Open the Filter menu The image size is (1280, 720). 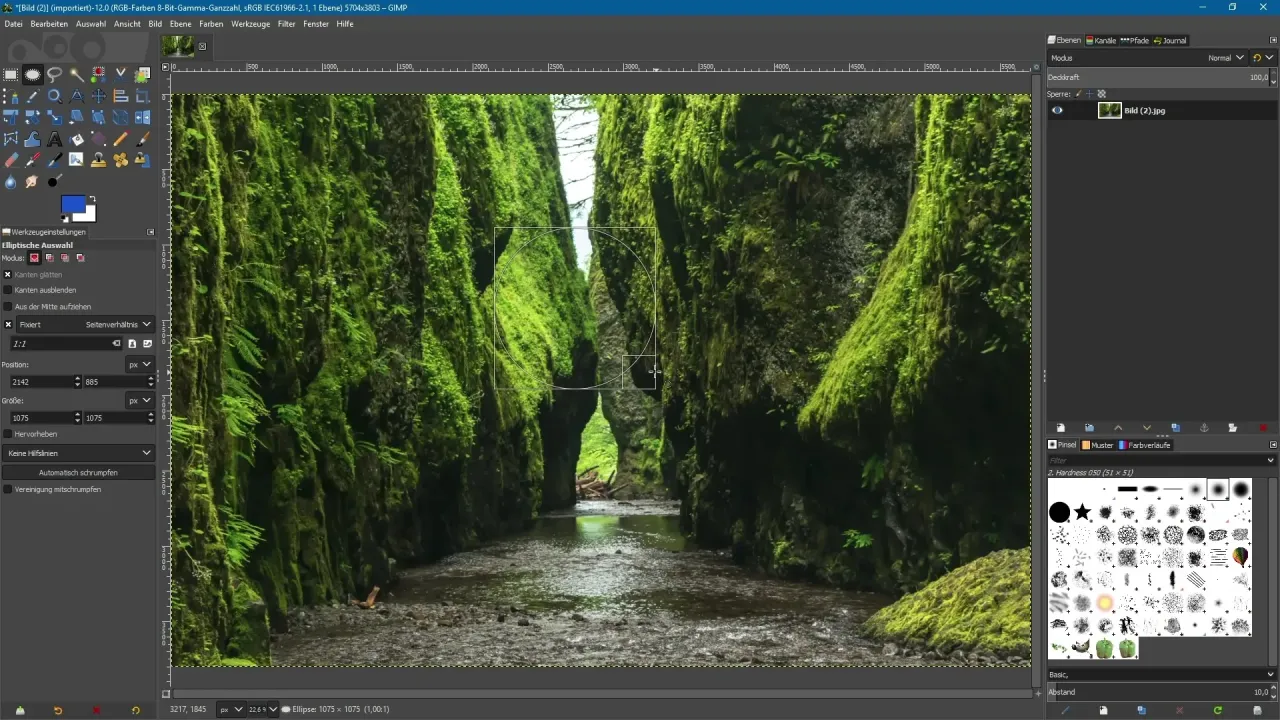tap(286, 23)
